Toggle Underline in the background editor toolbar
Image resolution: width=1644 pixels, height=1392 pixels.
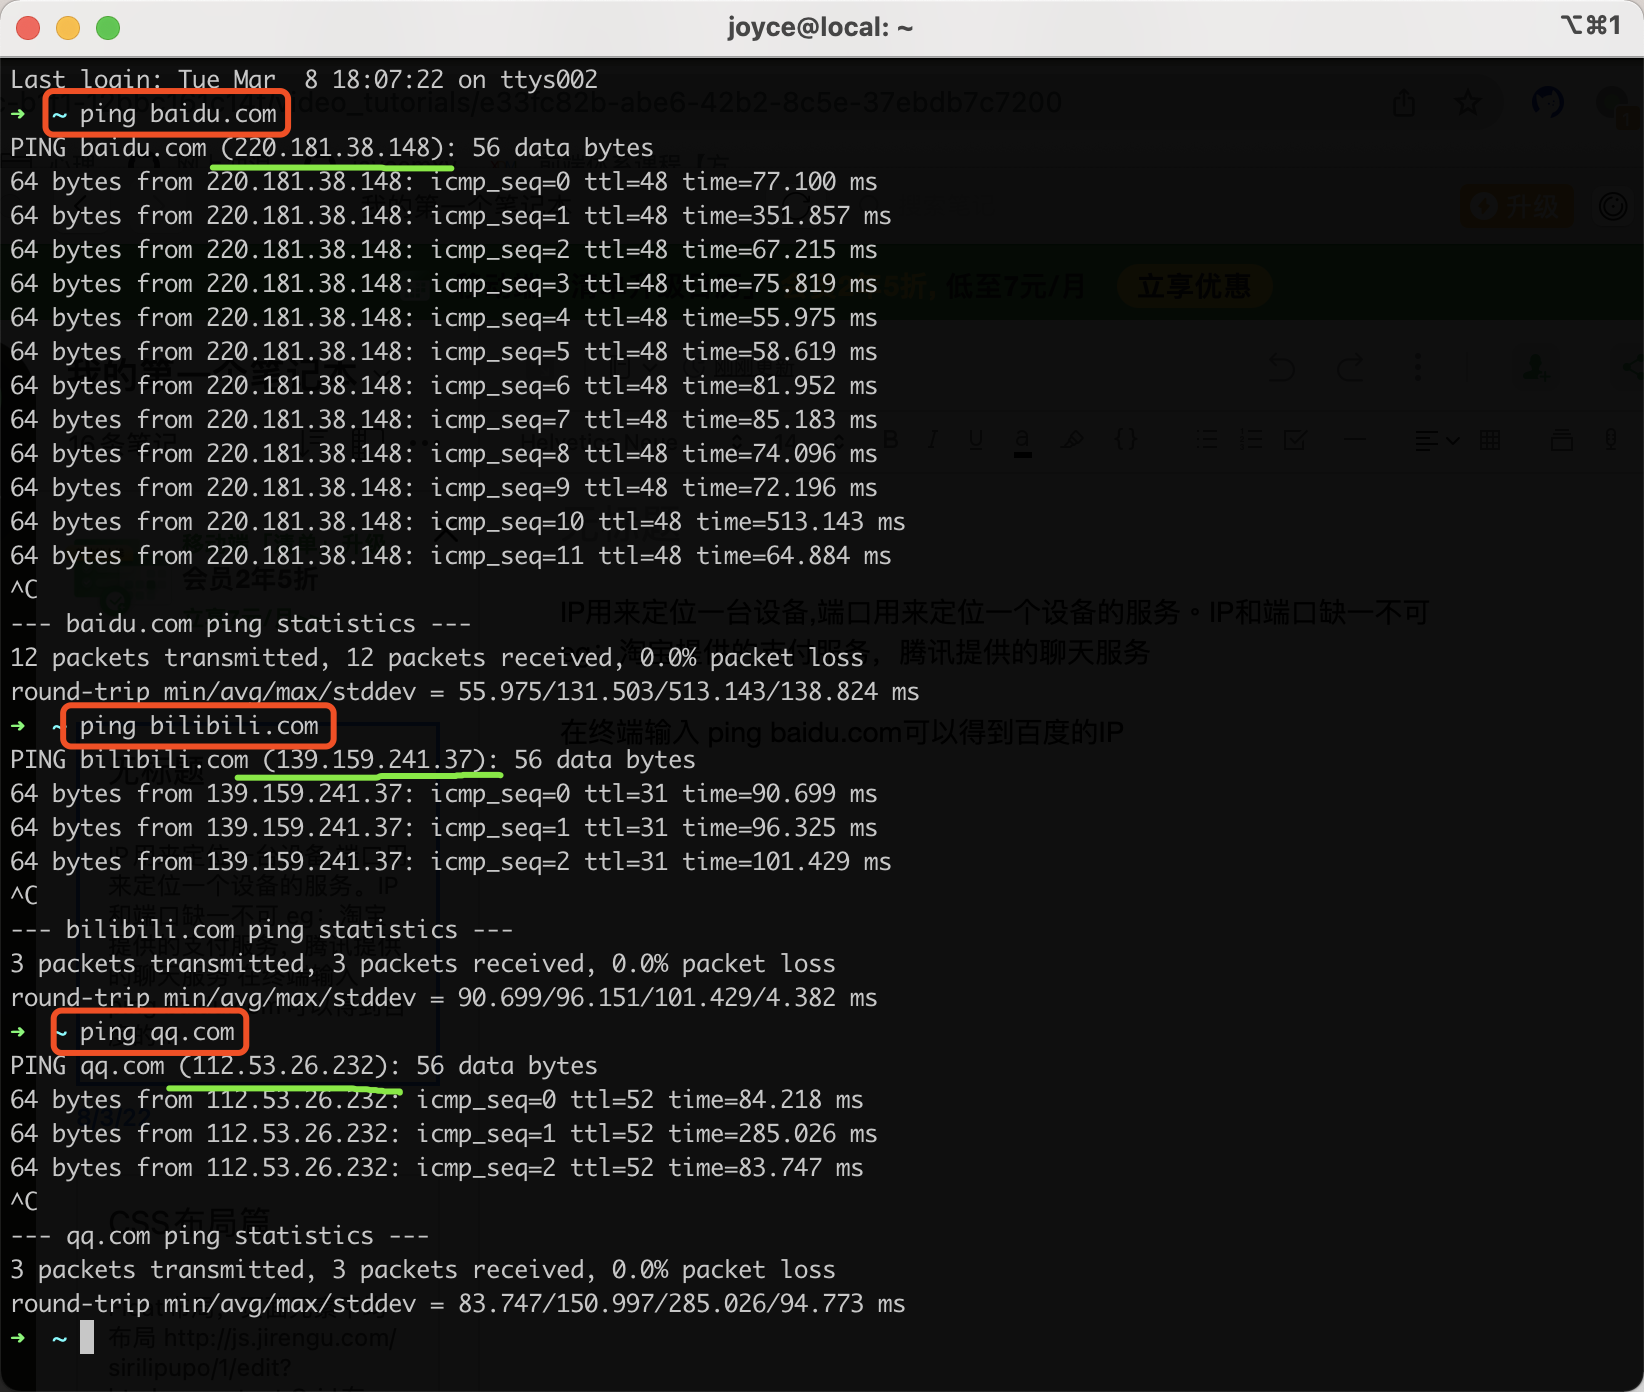(x=976, y=439)
